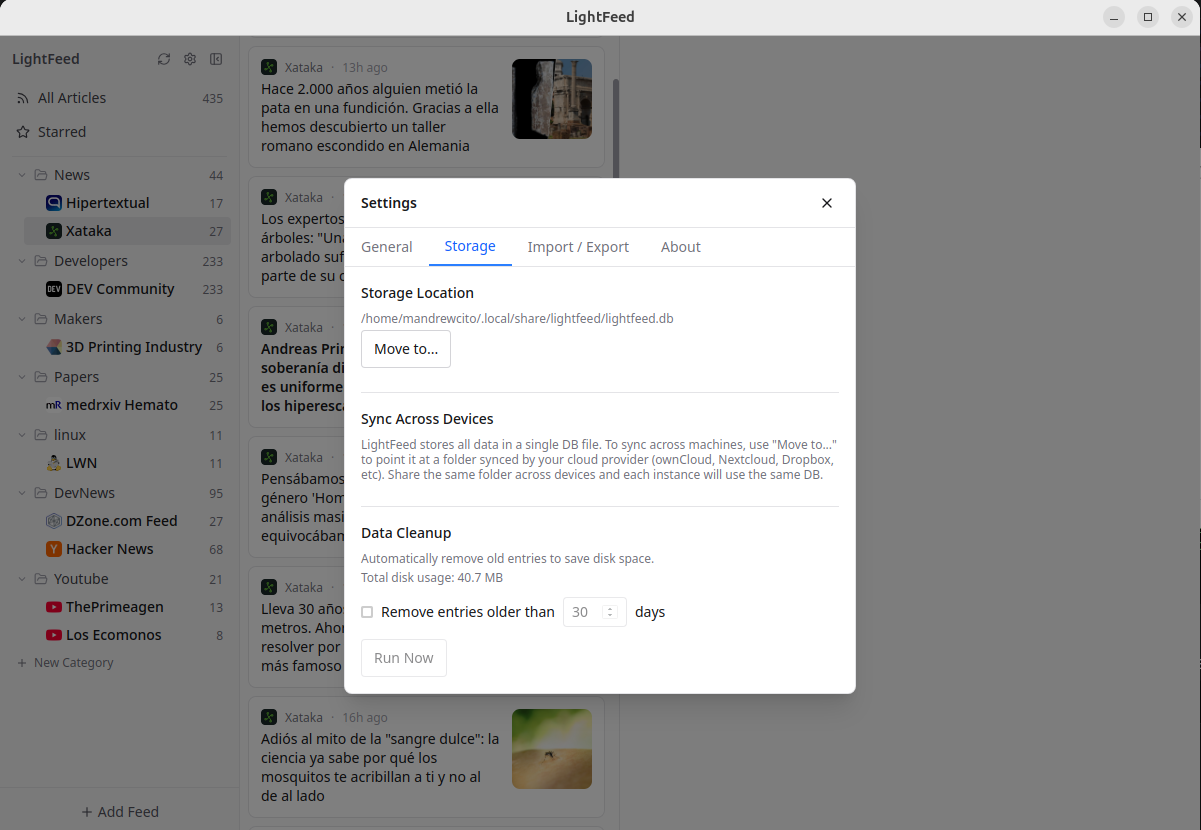Click the DZone.com Feed icon
This screenshot has height=830, width=1201.
coord(54,521)
